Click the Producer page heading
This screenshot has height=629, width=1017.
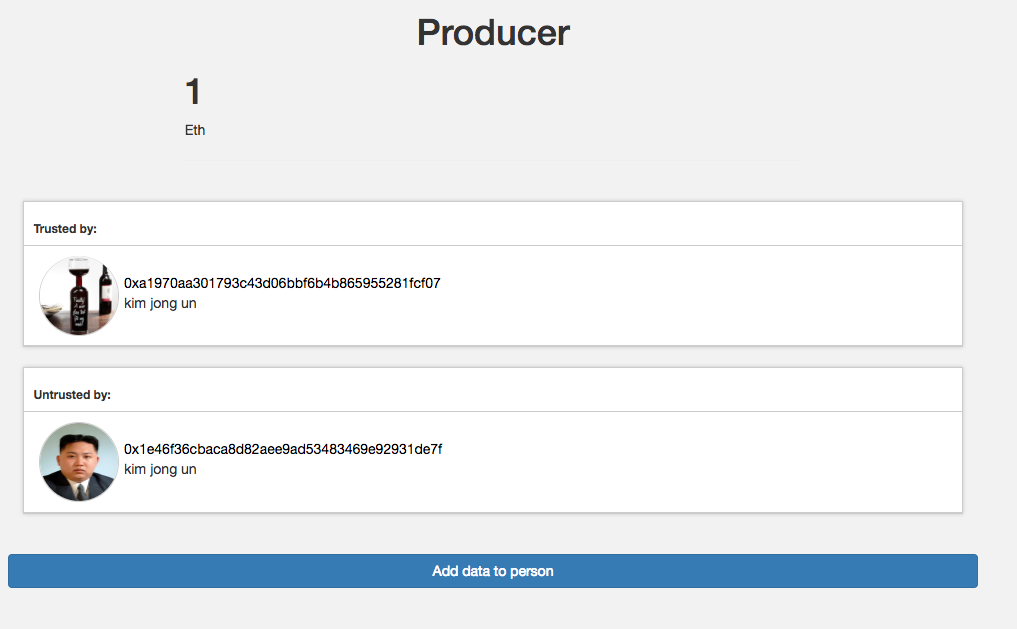coord(493,33)
